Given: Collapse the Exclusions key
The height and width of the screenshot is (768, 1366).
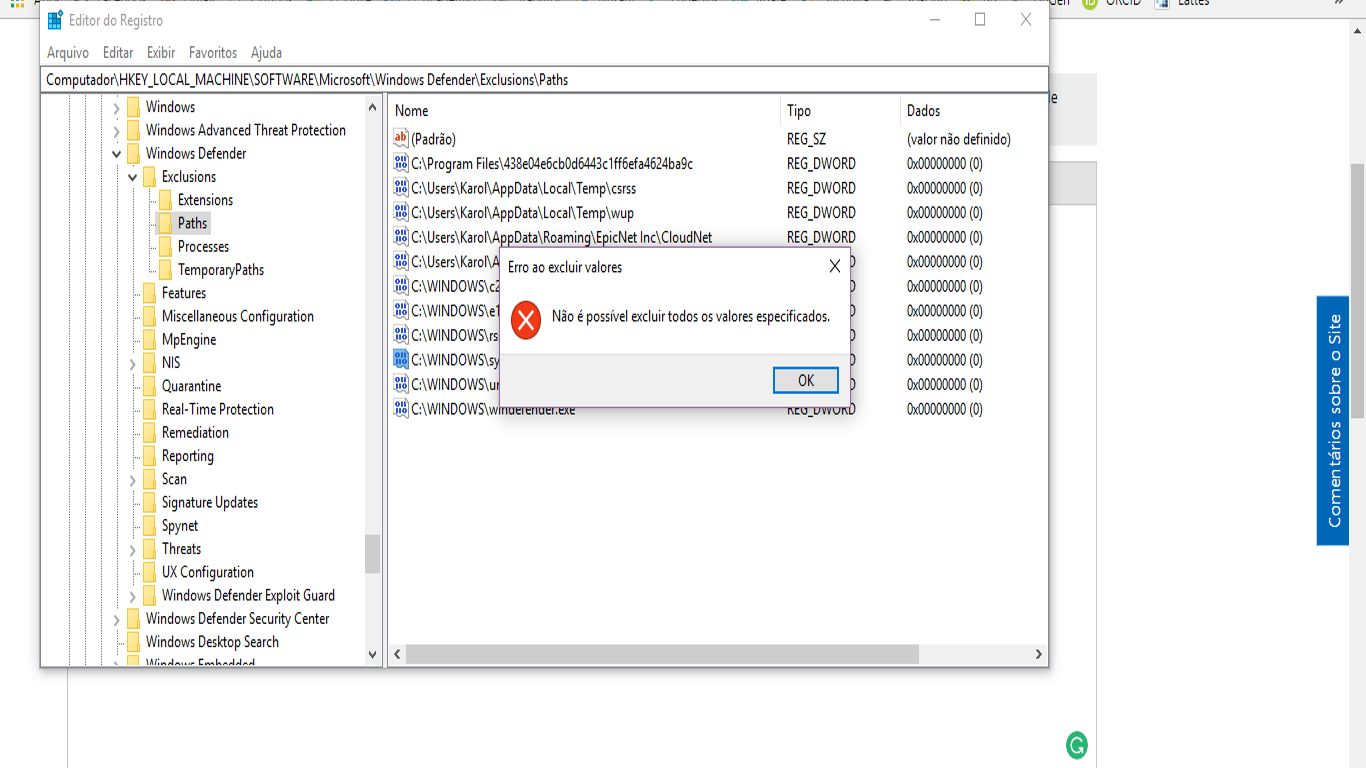Looking at the screenshot, I should pos(133,177).
